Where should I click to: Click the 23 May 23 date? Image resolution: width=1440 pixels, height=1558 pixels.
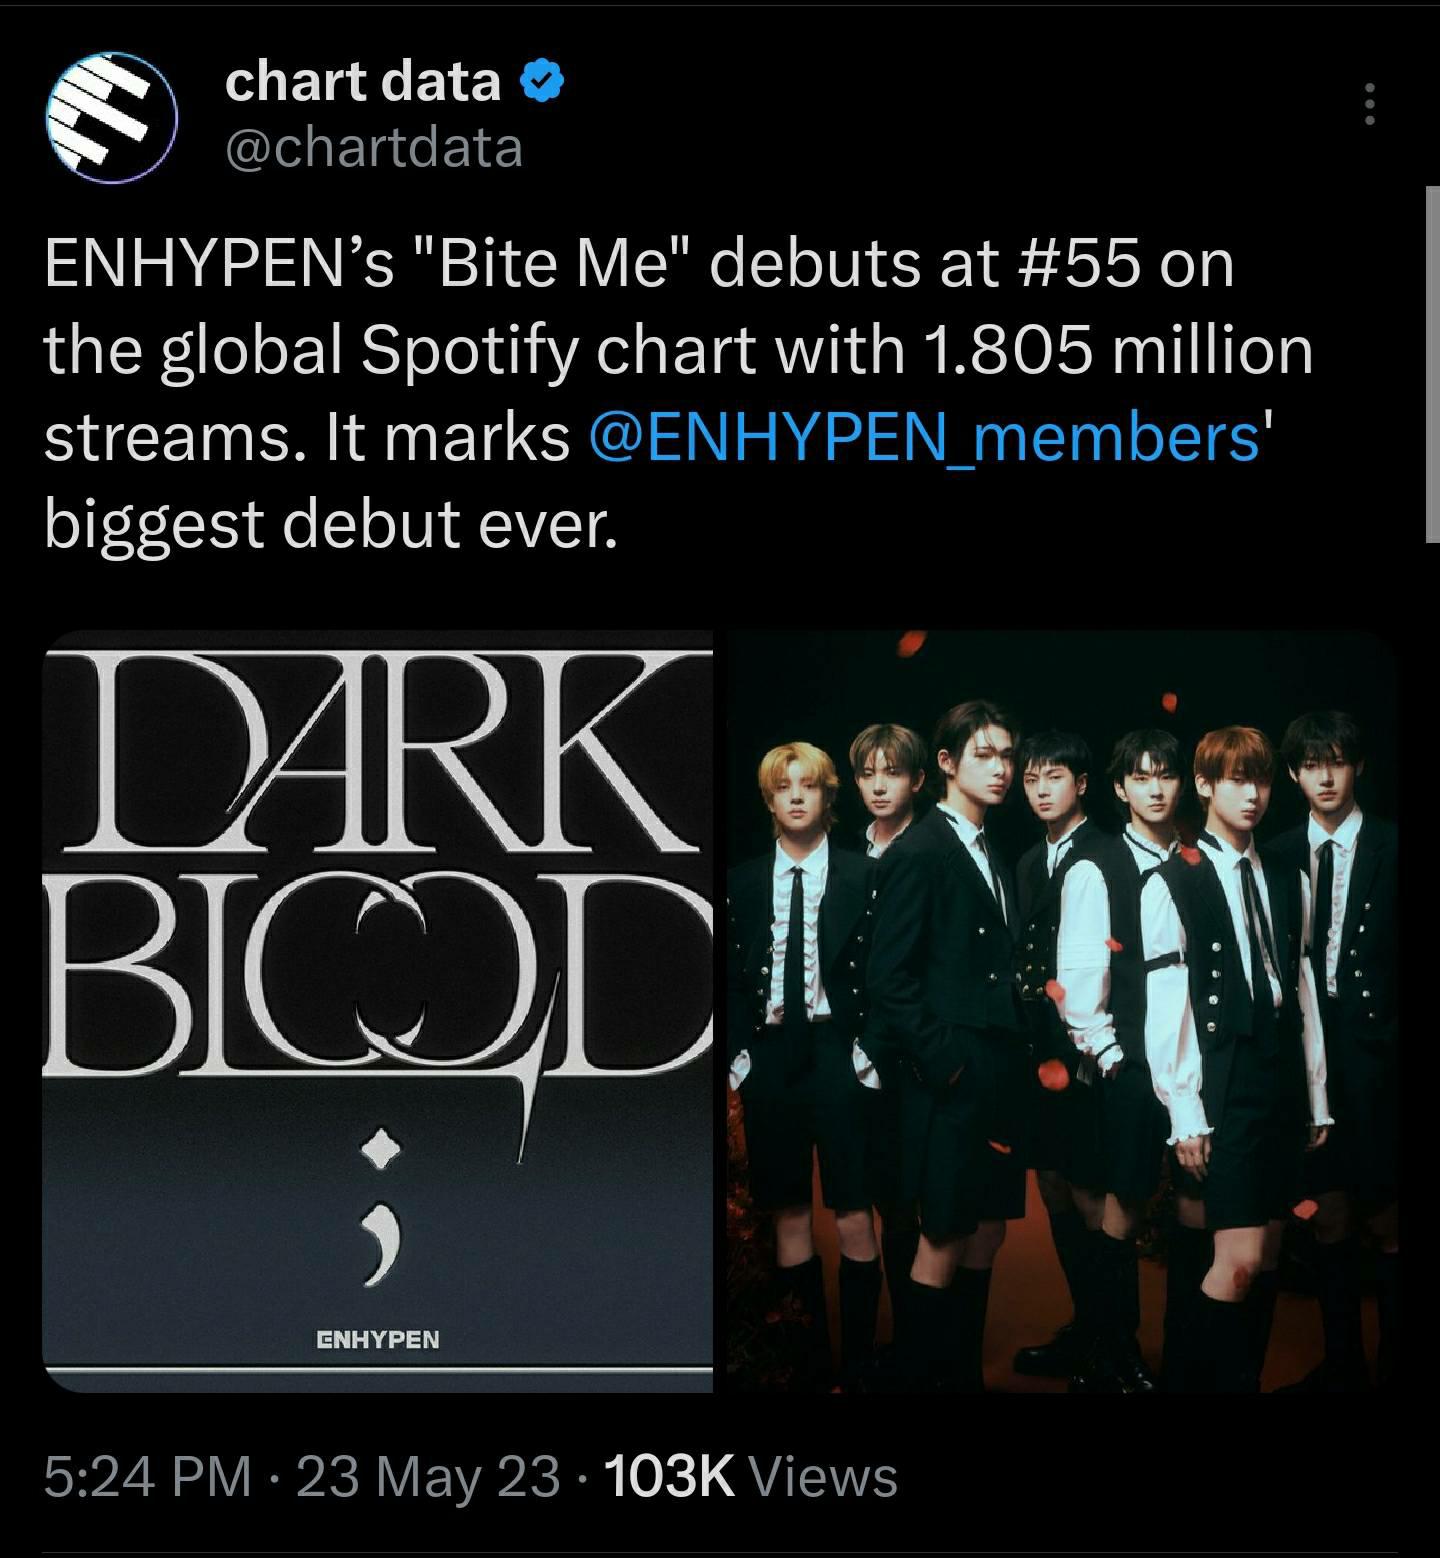click(429, 1477)
